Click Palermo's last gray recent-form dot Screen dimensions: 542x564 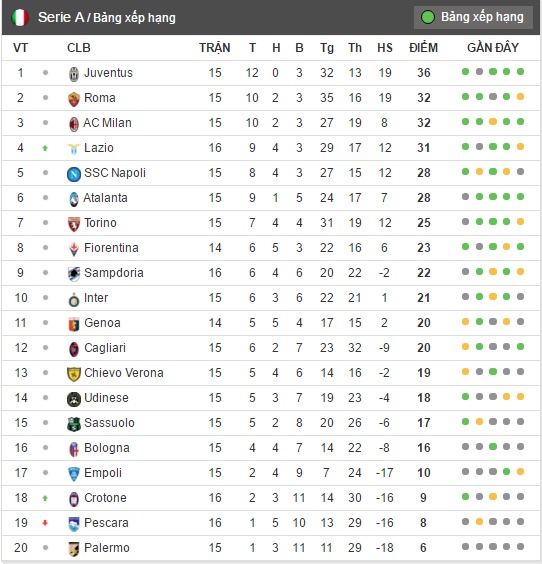click(x=520, y=546)
